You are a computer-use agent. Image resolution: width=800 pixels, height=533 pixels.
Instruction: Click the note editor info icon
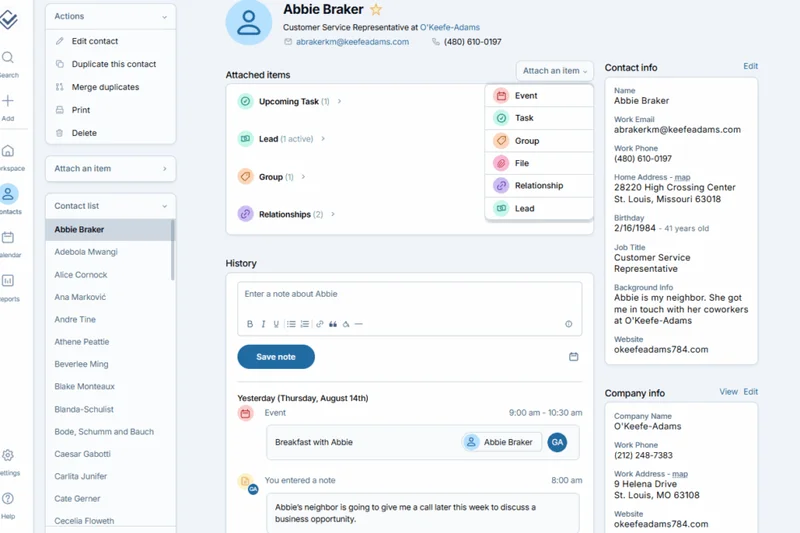pyautogui.click(x=568, y=324)
